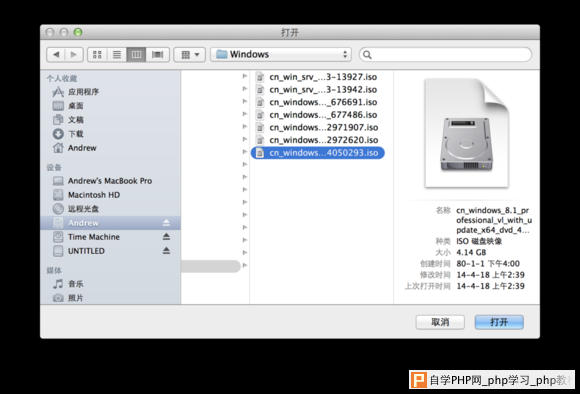Open the Windows folder path popup
The image size is (580, 394).
pyautogui.click(x=281, y=54)
